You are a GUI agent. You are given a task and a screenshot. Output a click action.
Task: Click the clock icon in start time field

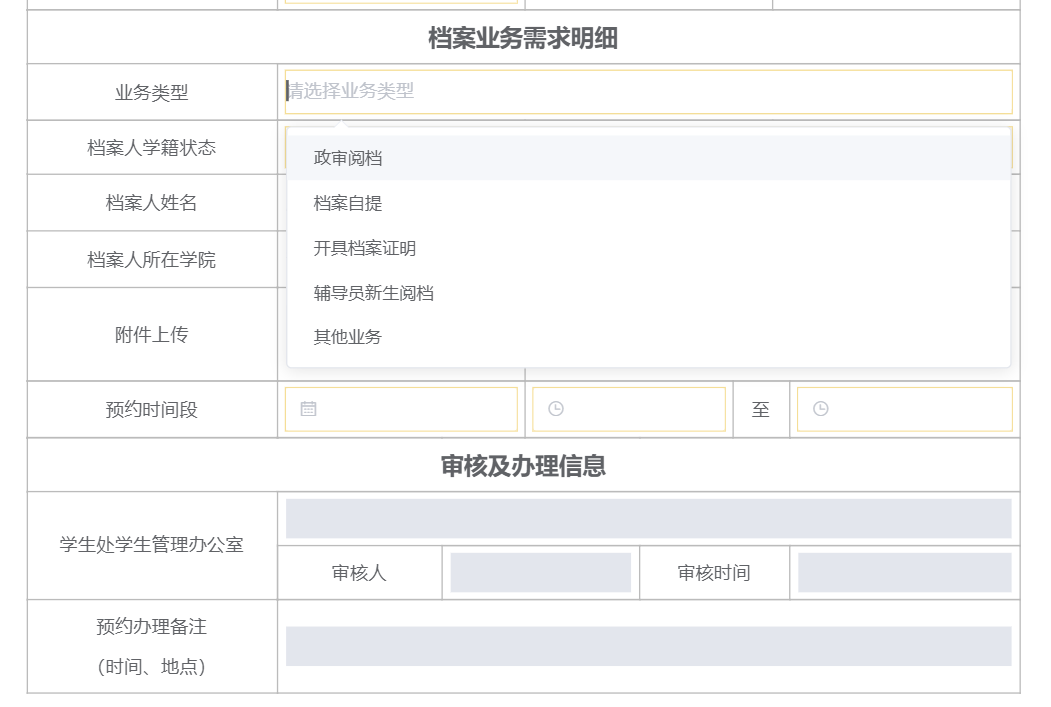[556, 409]
